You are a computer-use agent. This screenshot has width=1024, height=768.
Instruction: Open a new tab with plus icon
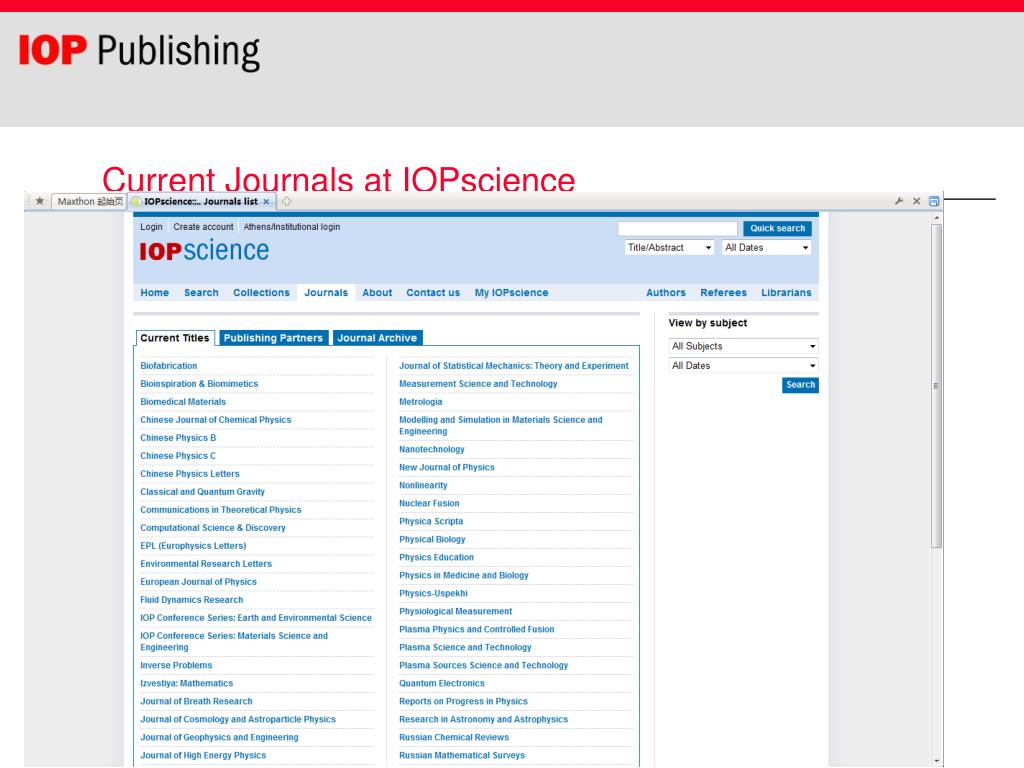pos(287,202)
